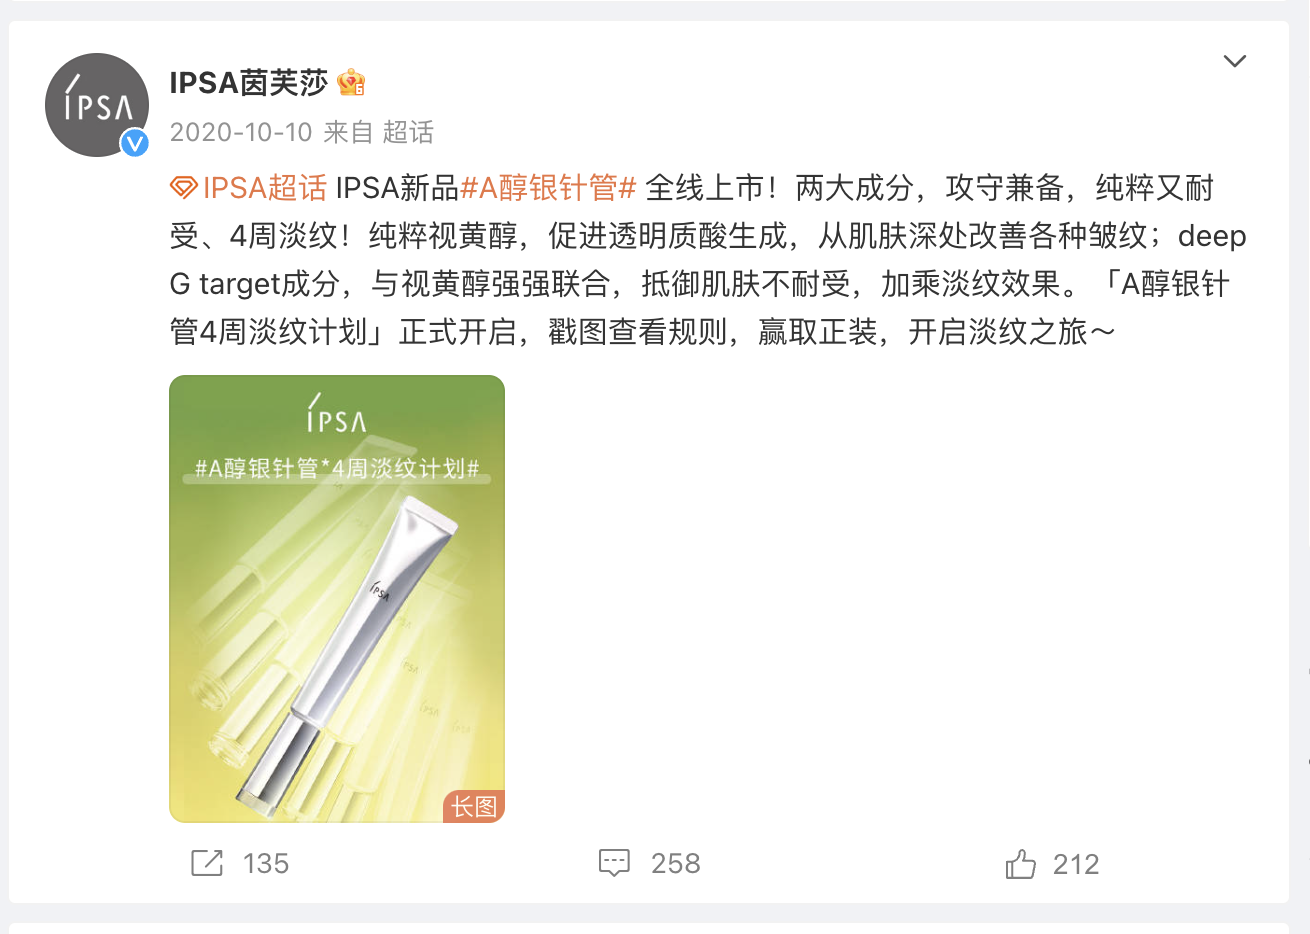Open the IPSA round profile avatar
Screen dimensions: 1310x934
[97, 105]
